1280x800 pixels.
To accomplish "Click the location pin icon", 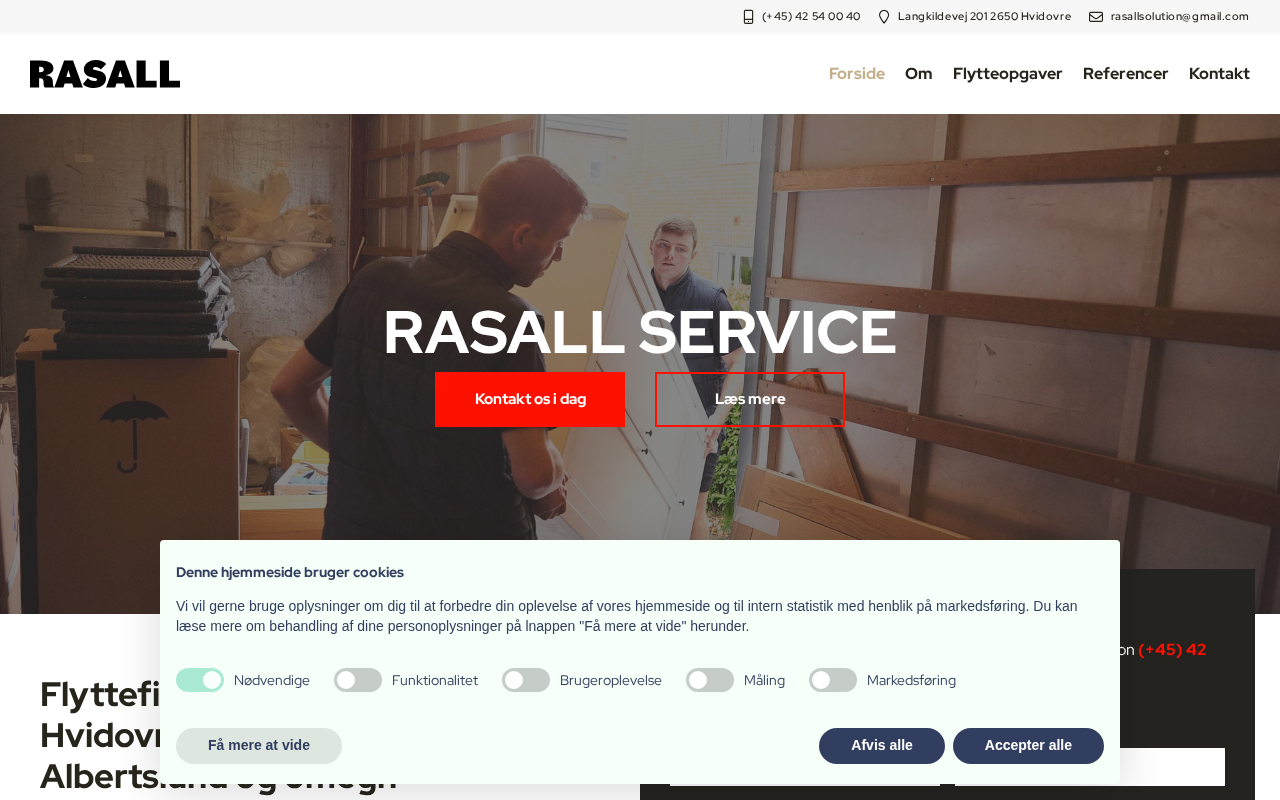I will [x=884, y=17].
